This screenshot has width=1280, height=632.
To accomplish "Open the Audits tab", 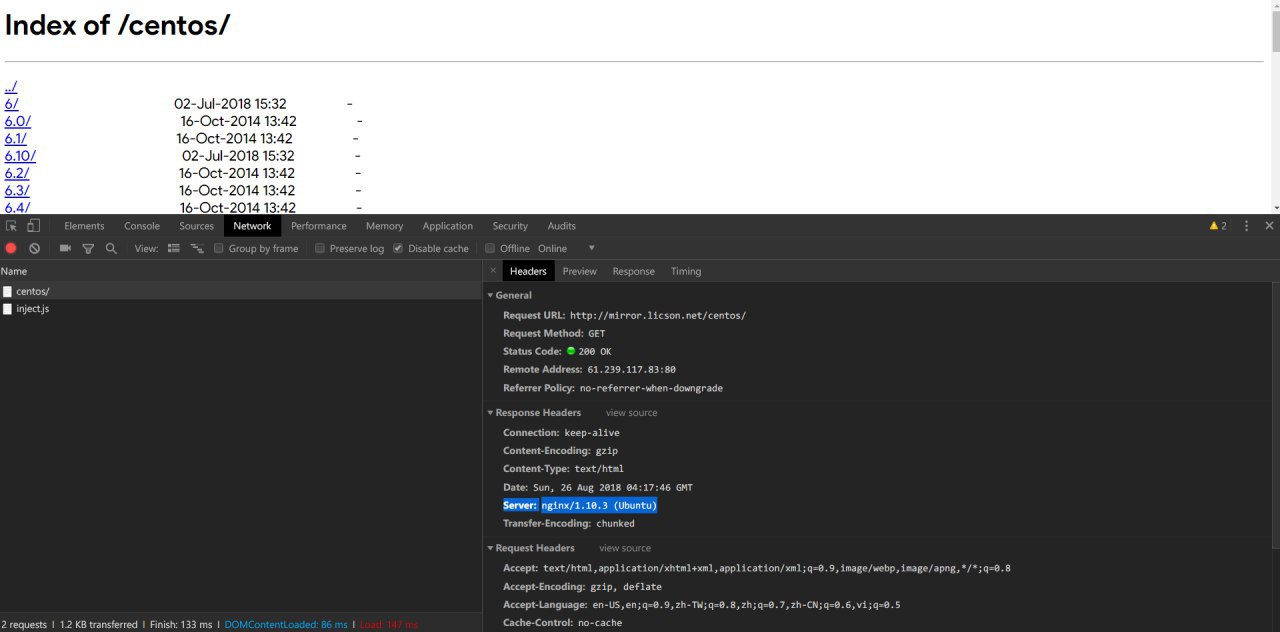I will (x=561, y=226).
